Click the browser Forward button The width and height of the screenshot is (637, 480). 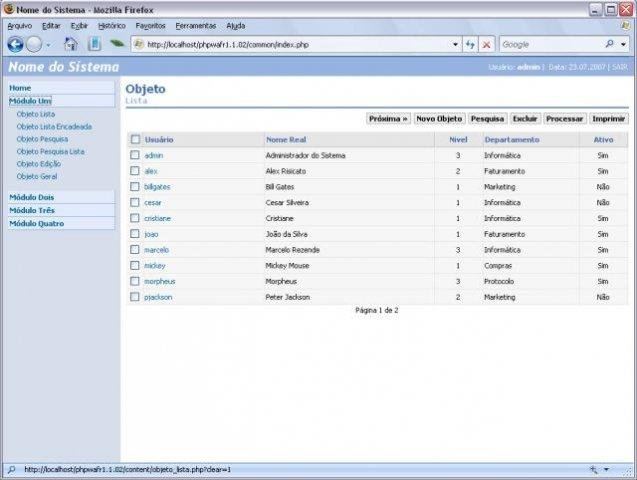click(35, 44)
